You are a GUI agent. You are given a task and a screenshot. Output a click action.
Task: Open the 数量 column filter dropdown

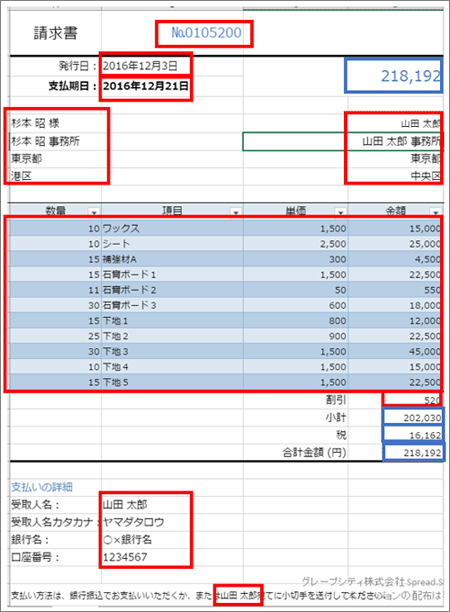pos(94,212)
